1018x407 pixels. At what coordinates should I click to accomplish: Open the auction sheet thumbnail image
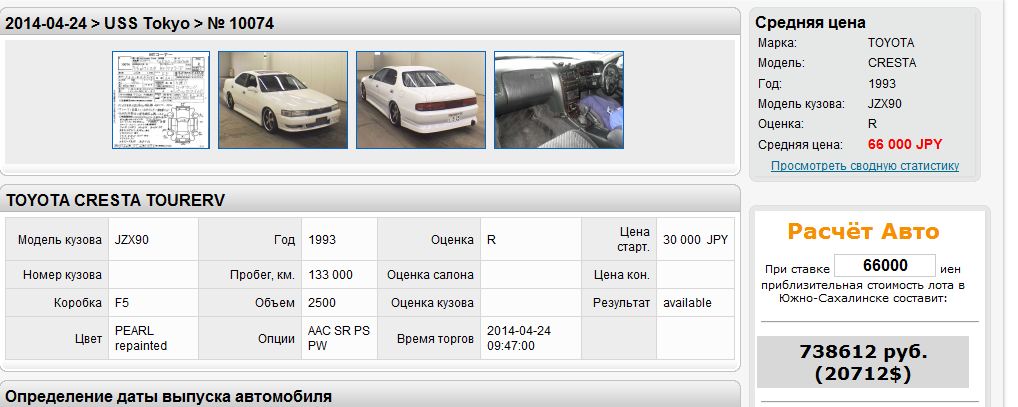pyautogui.click(x=160, y=100)
